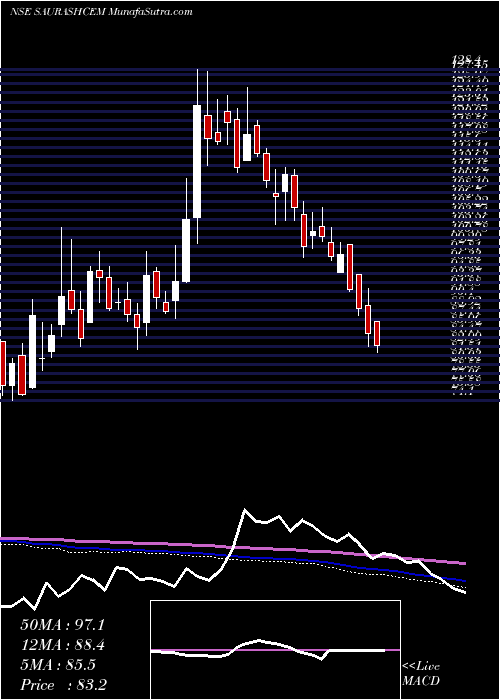Click the 'NSE SAURASHCEM MunafaSutra.com' title text
The width and height of the screenshot is (500, 700).
click(101, 12)
